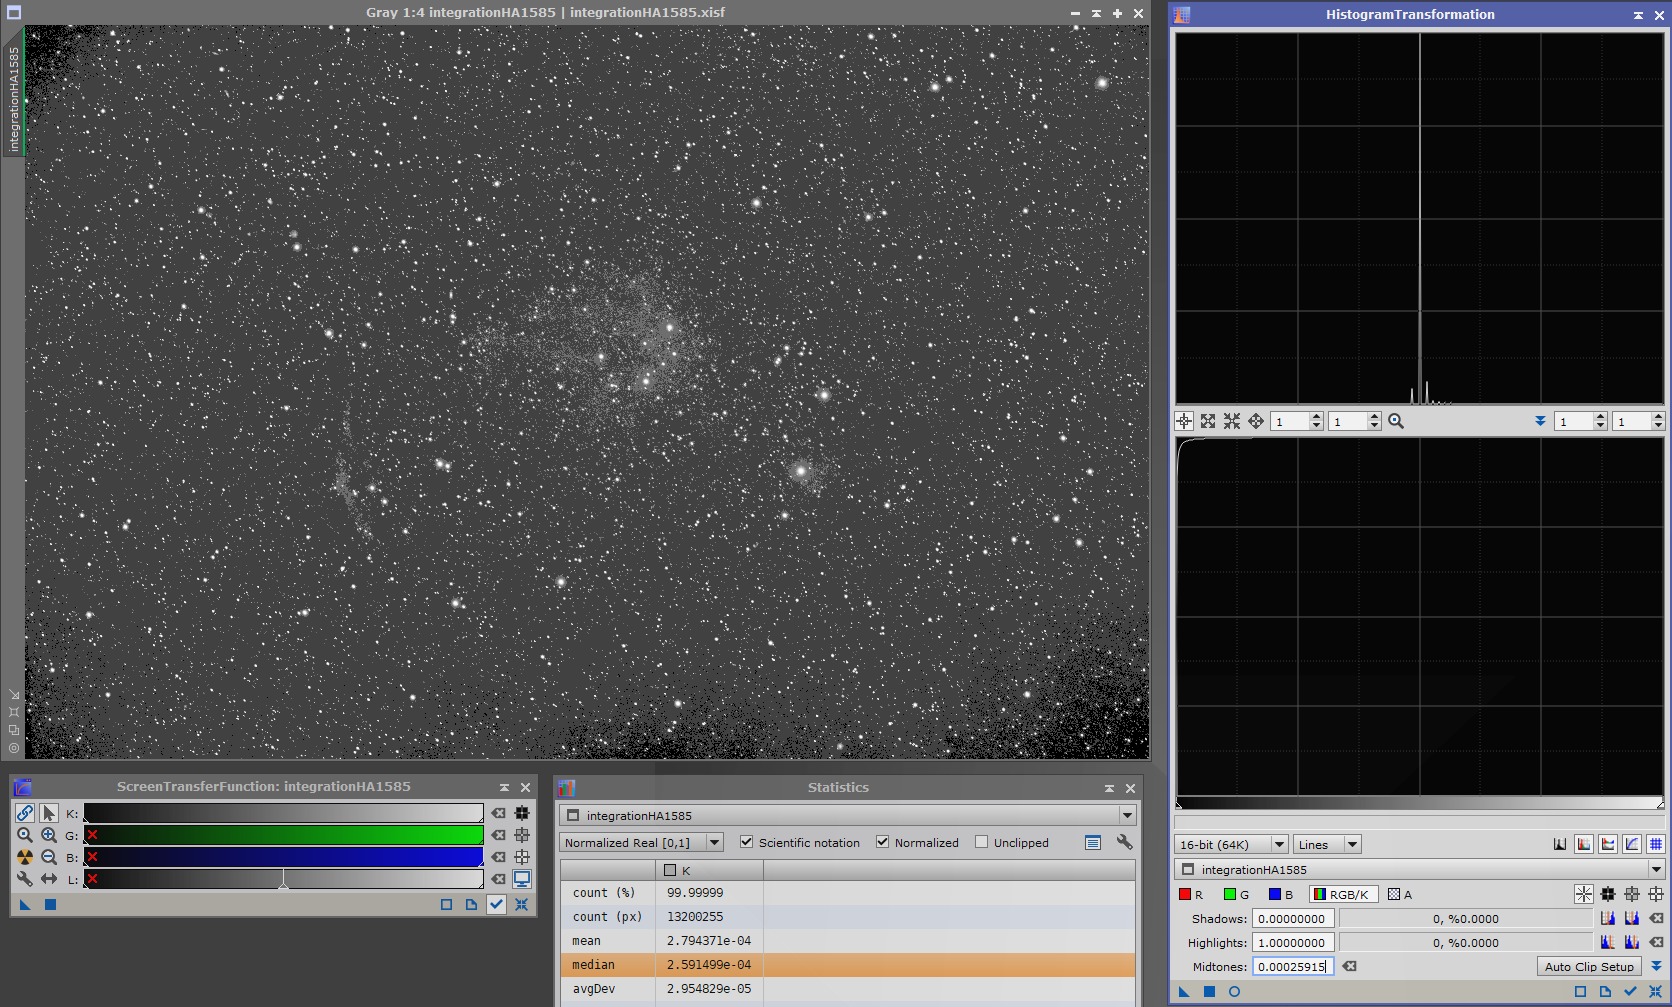The image size is (1672, 1007).
Task: Increase the first horizontal zoom stepper
Action: (1316, 417)
